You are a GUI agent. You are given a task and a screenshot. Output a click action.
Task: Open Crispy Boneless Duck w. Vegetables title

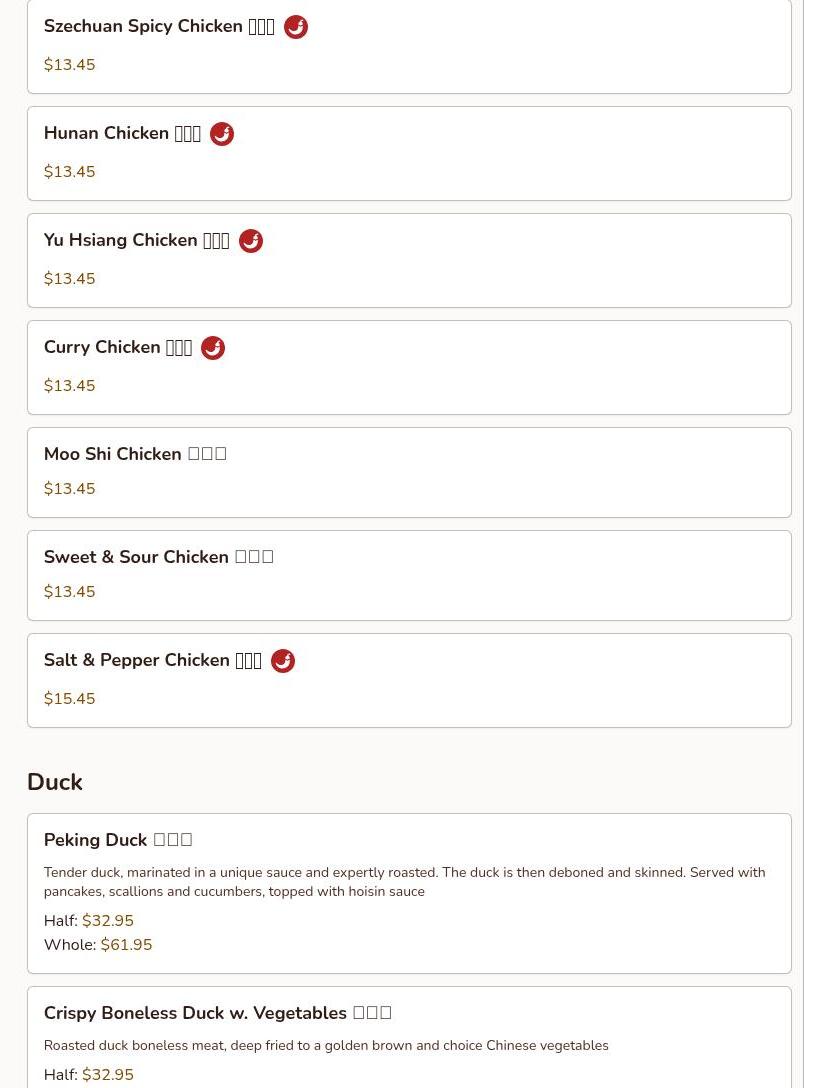(x=218, y=1013)
